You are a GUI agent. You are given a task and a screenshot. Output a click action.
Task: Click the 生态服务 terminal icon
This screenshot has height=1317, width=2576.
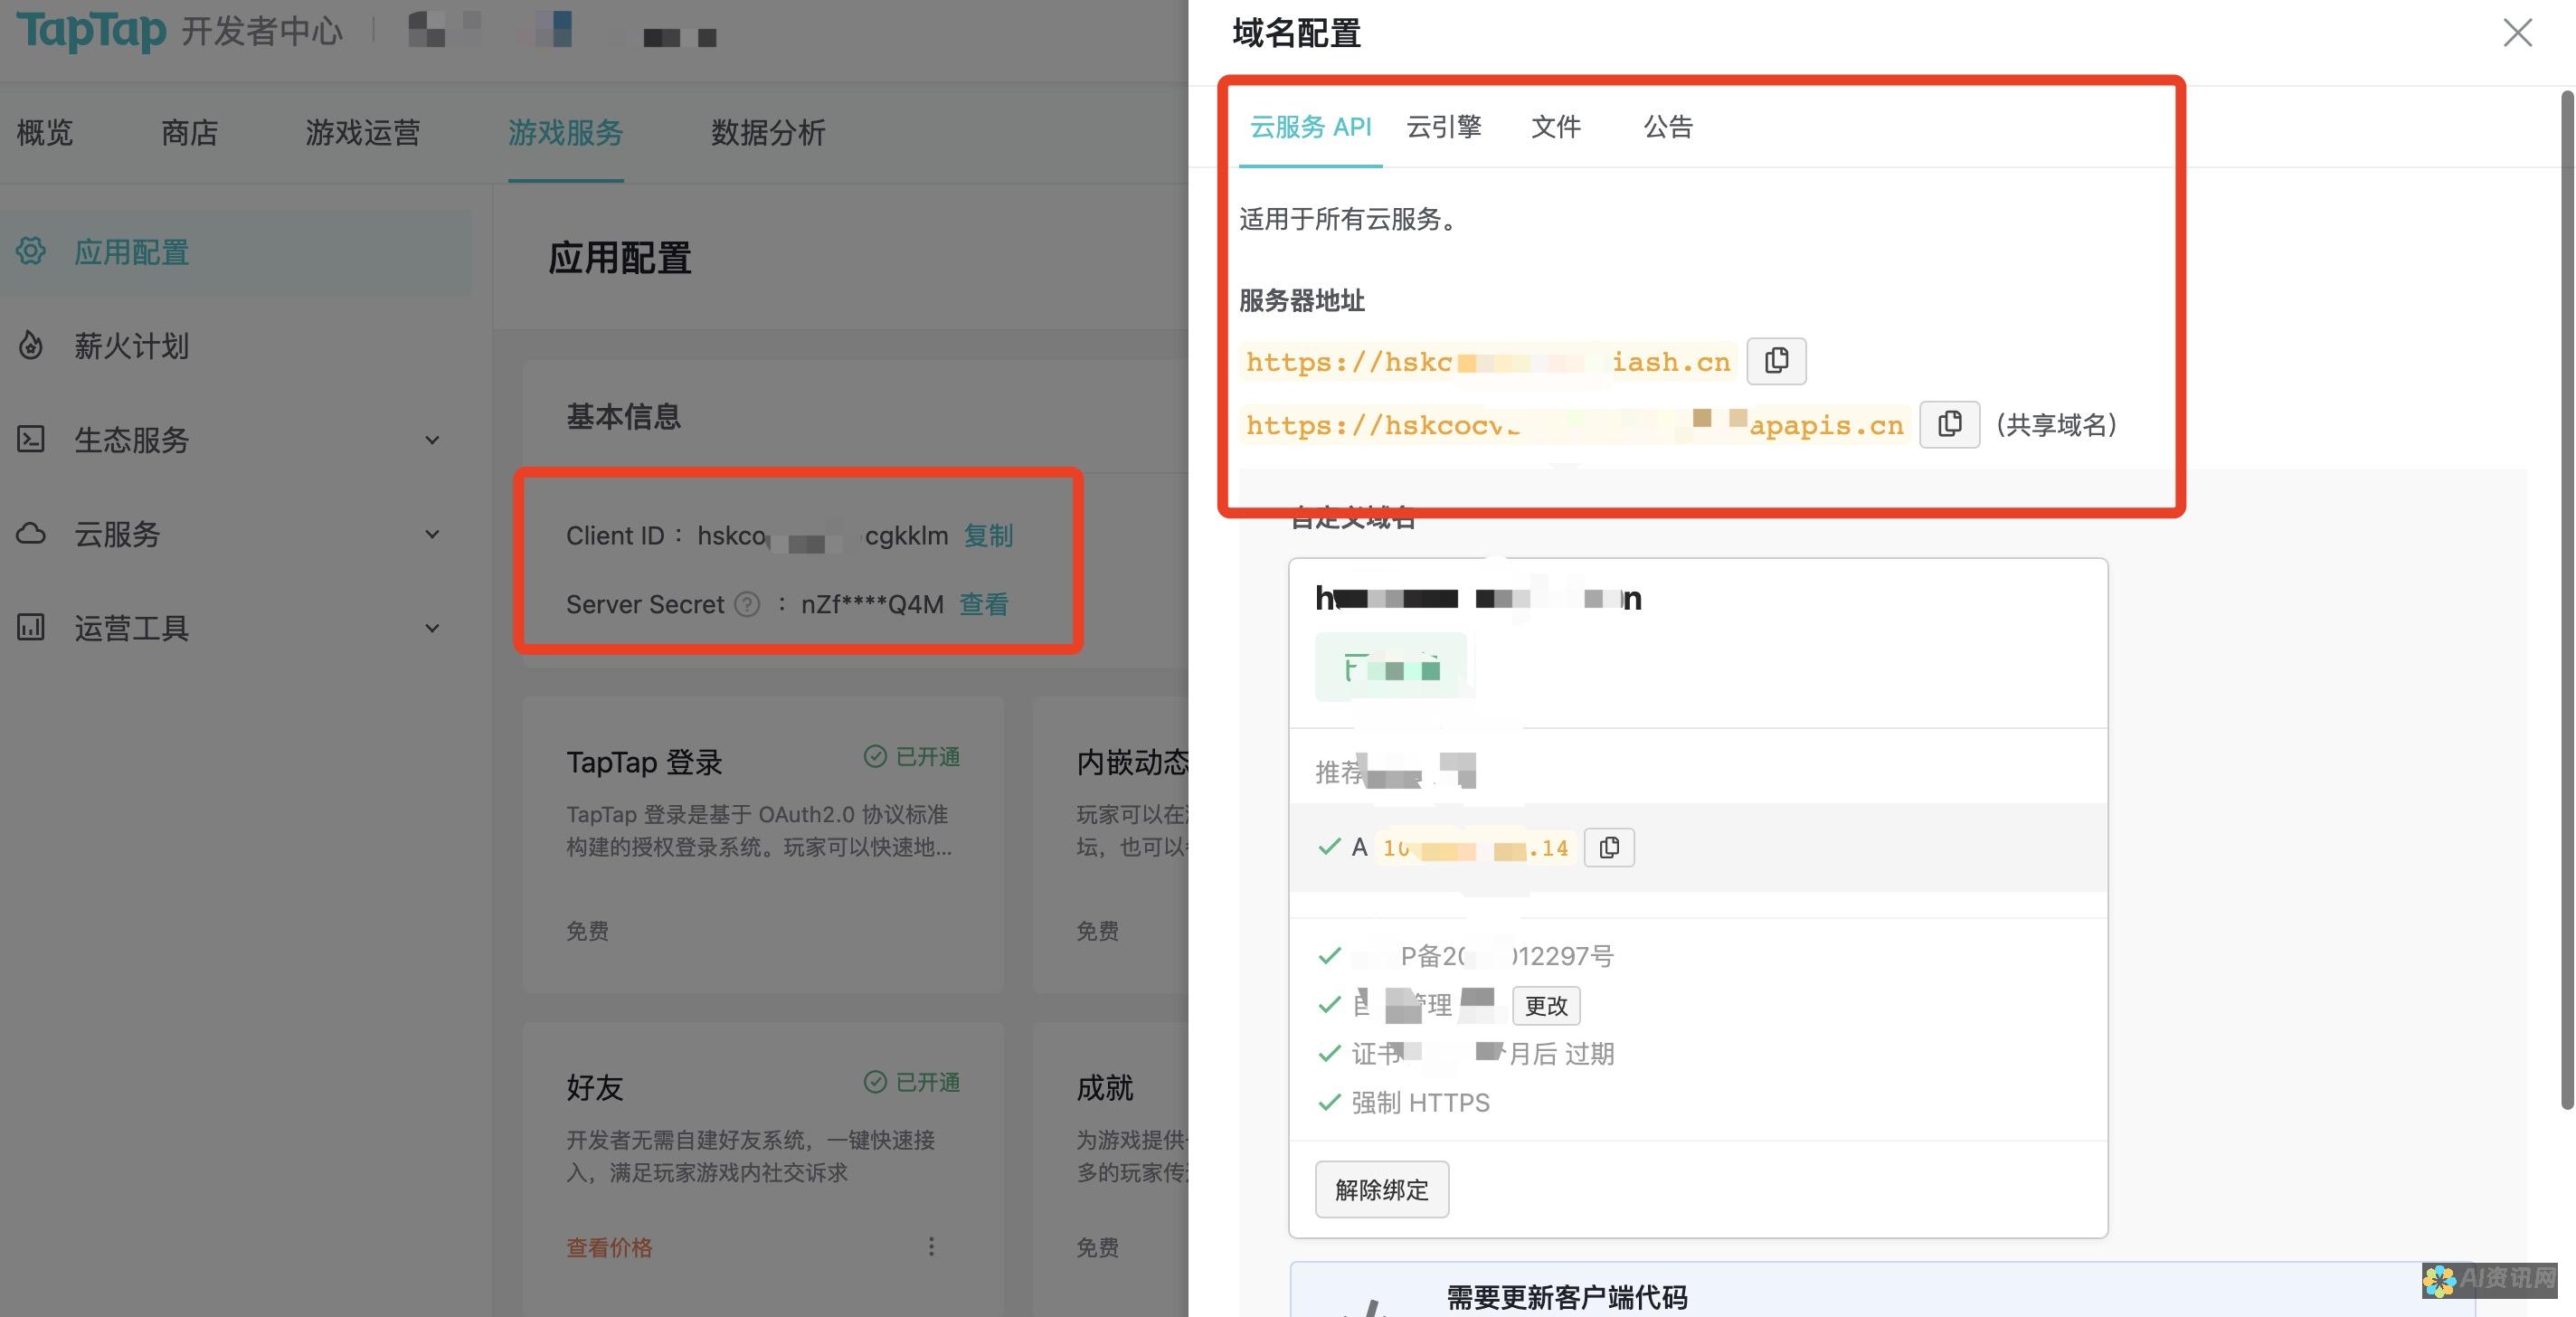[31, 439]
